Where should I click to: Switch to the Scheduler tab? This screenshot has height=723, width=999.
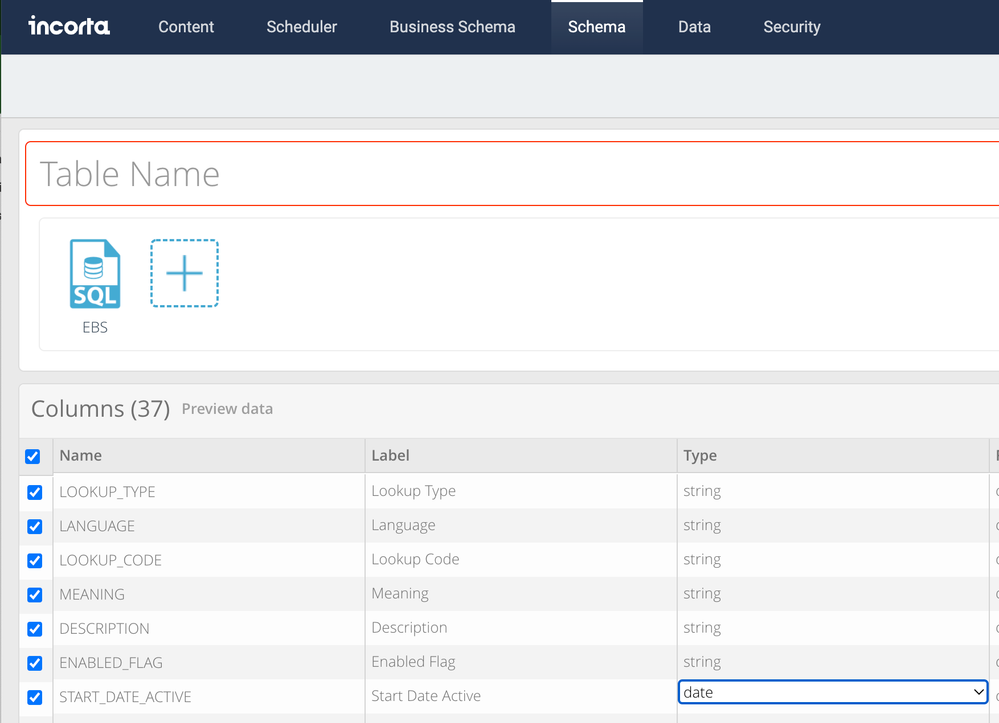coord(301,27)
